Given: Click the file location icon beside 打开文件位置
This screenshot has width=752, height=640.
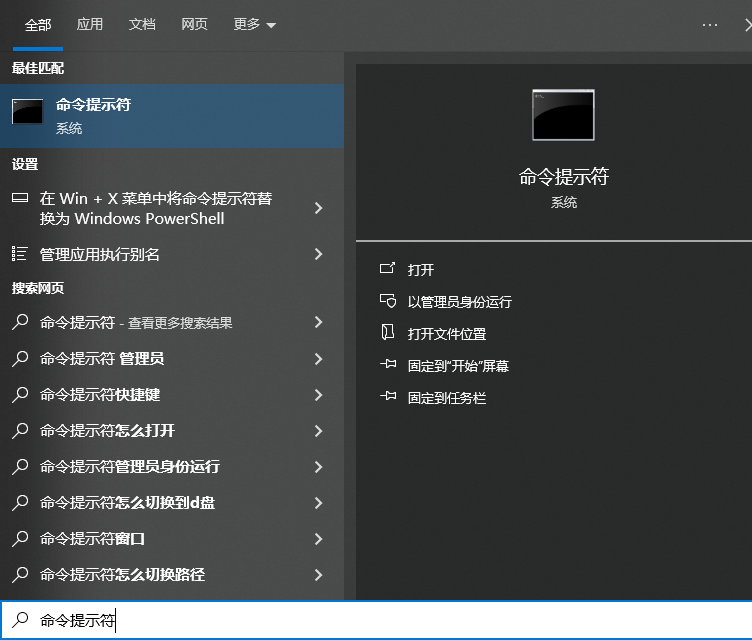Looking at the screenshot, I should click(388, 332).
